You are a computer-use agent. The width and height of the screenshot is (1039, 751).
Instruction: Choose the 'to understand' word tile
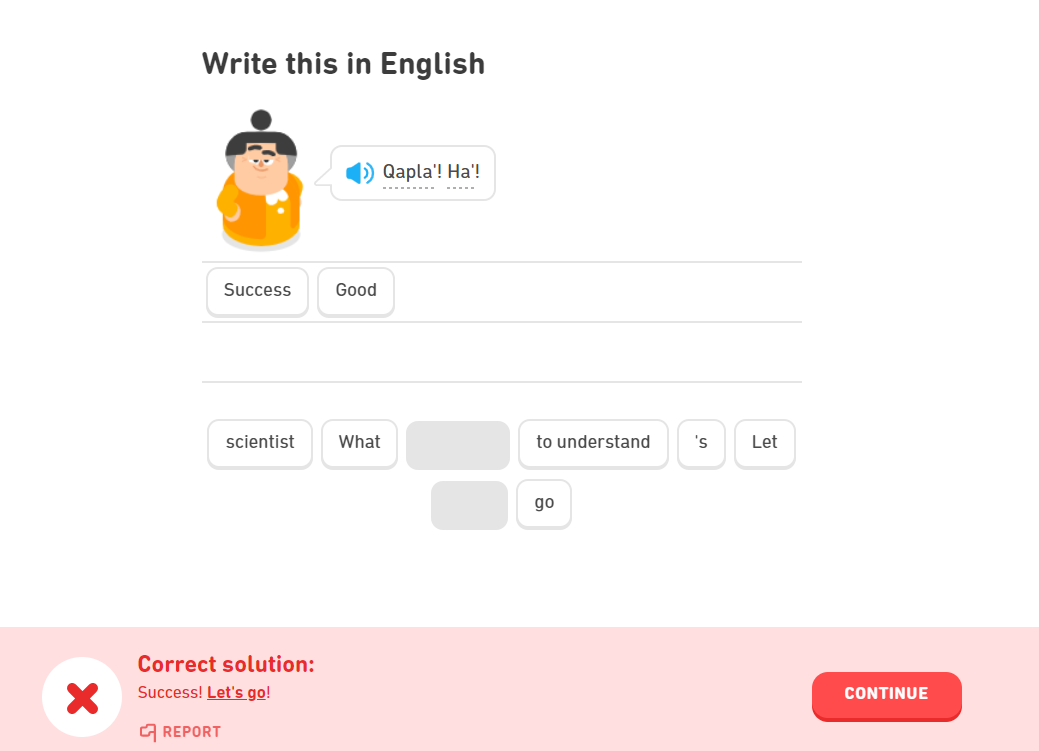(593, 443)
